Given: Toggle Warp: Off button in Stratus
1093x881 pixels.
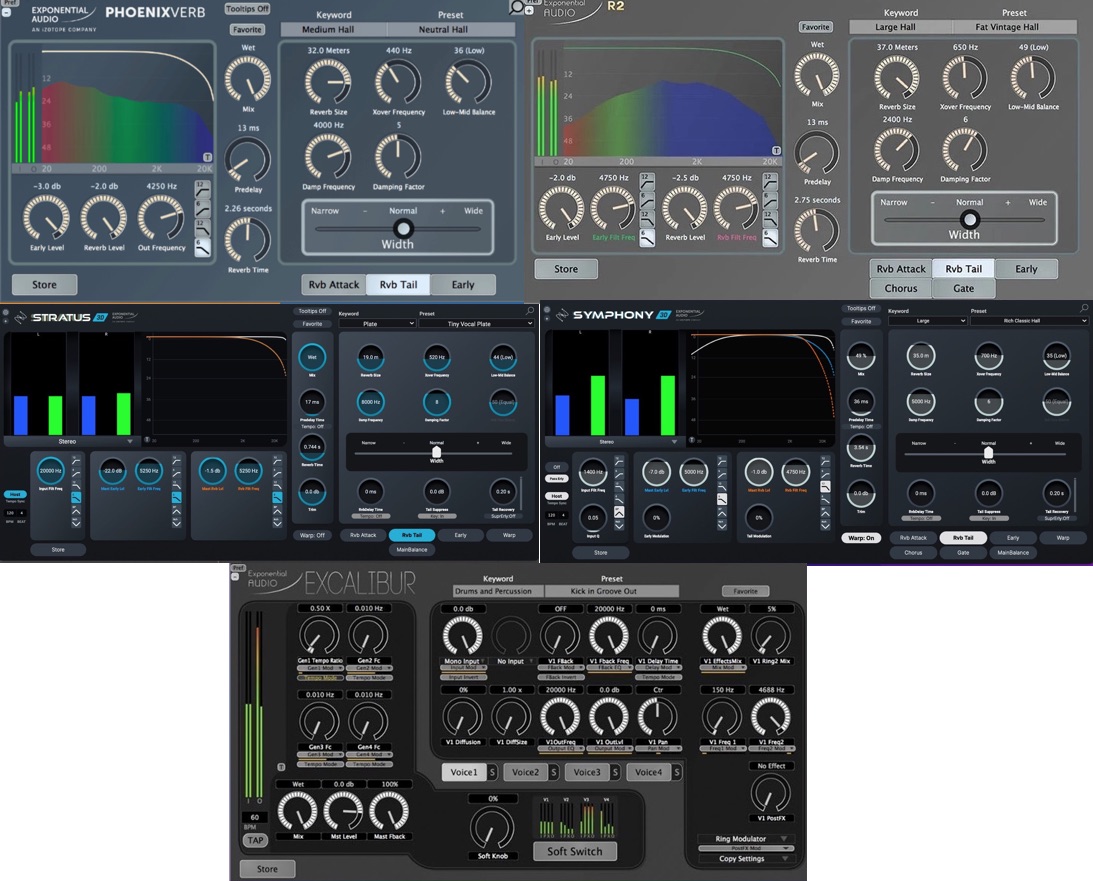Looking at the screenshot, I should point(312,536).
